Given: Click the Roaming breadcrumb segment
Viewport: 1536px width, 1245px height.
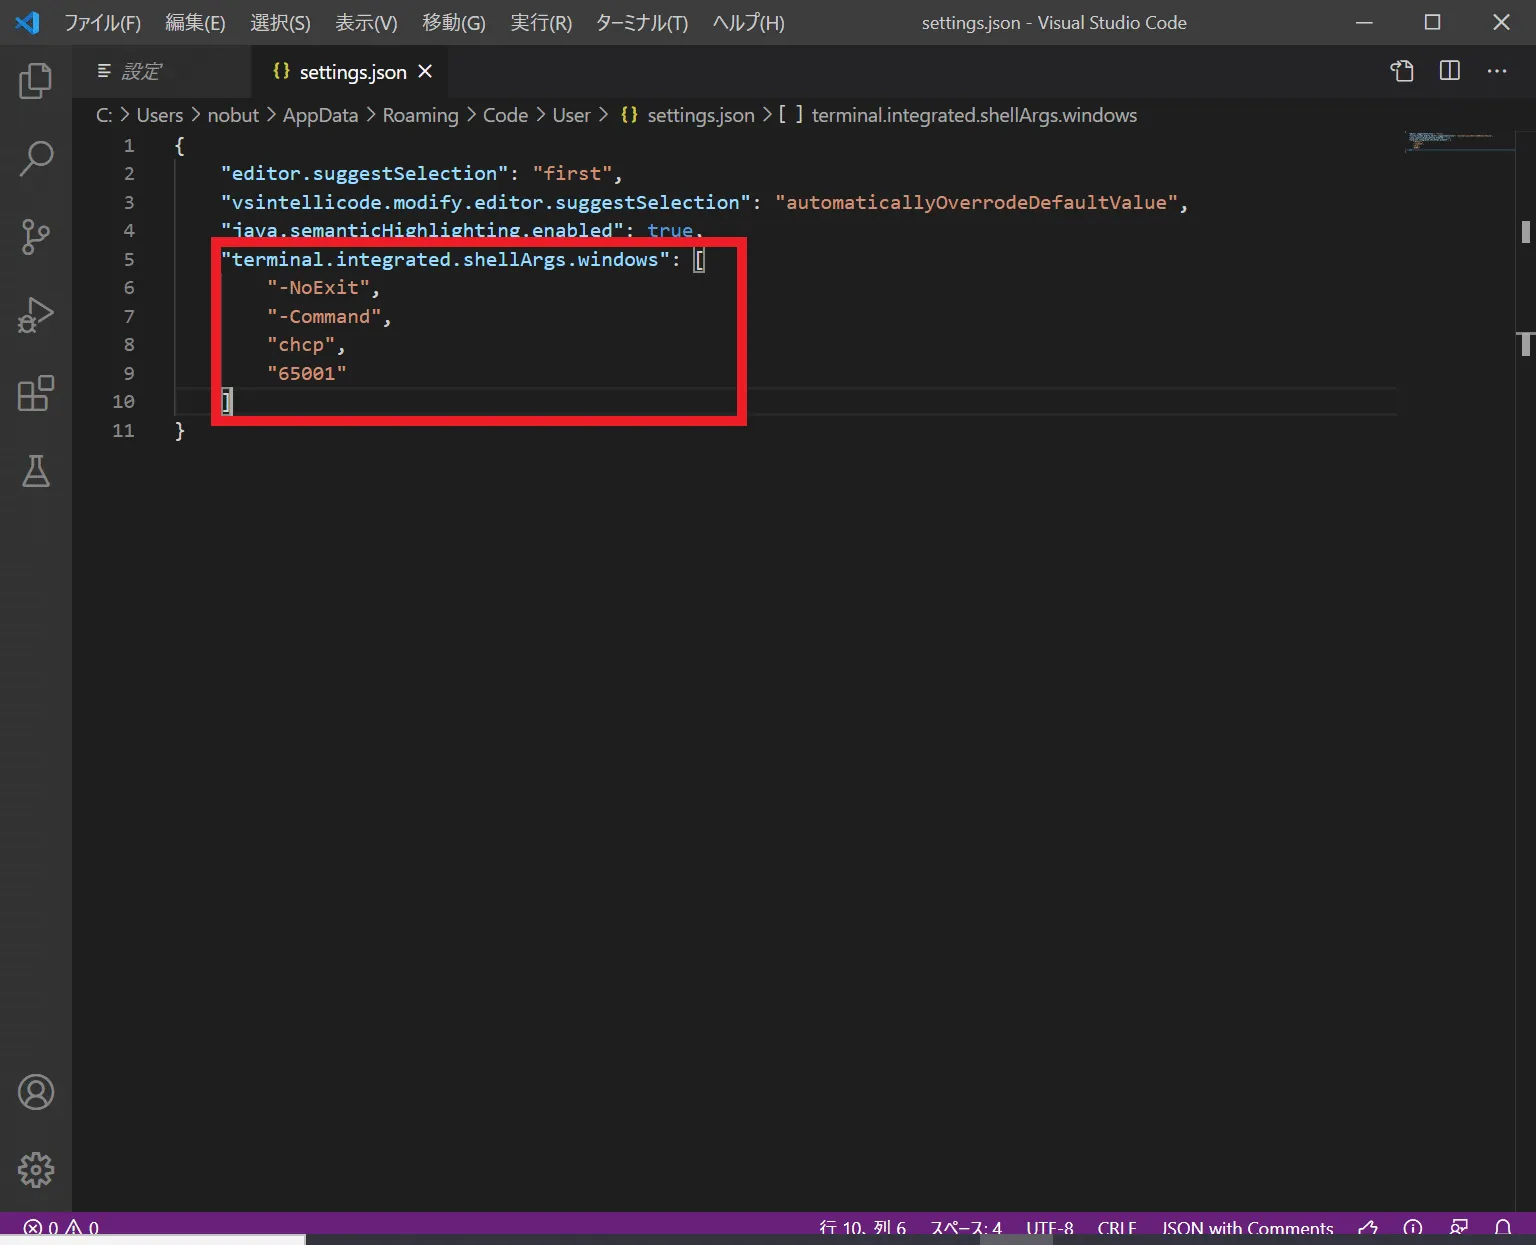Looking at the screenshot, I should point(420,115).
